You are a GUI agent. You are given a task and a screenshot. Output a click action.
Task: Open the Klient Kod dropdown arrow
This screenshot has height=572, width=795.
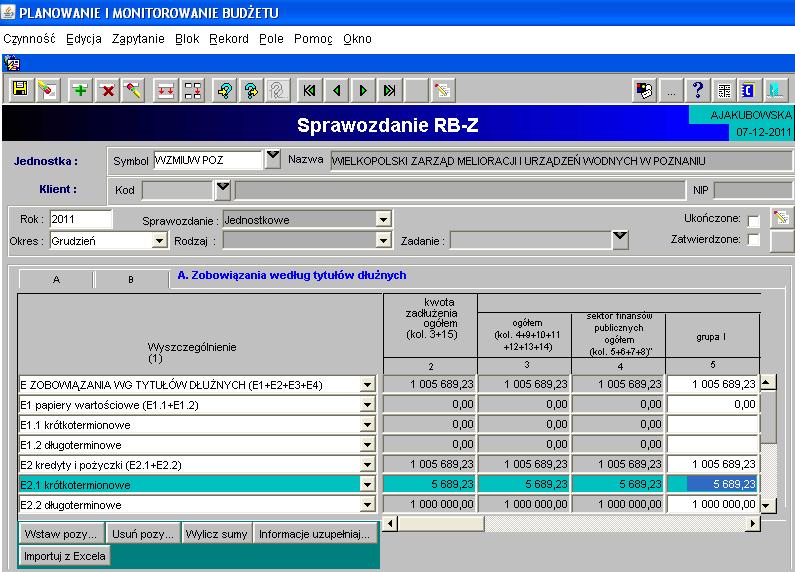[x=223, y=189]
